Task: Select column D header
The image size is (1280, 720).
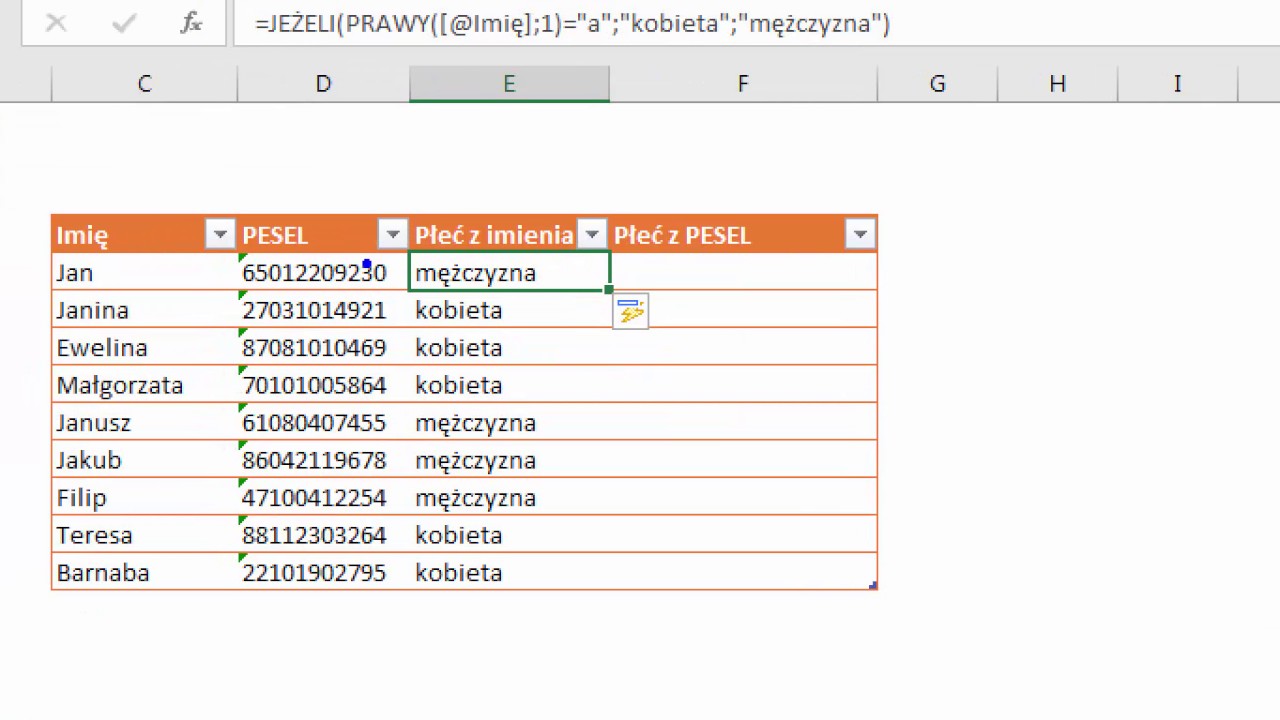Action: [x=323, y=84]
